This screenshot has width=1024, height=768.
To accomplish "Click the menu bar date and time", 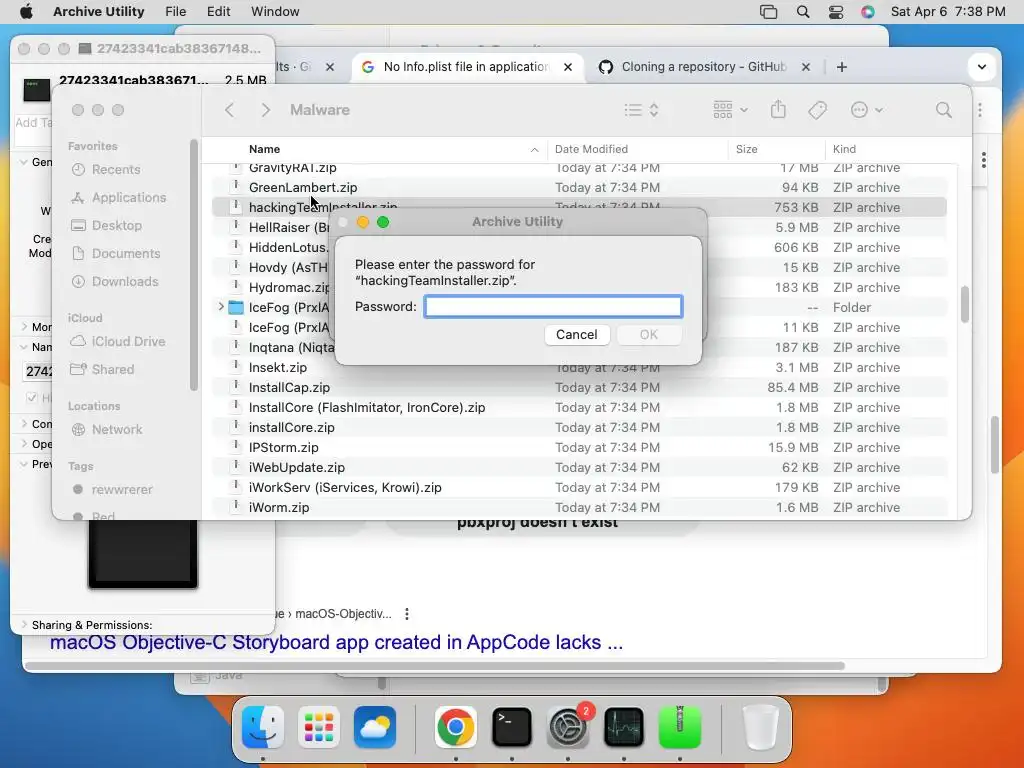I will [x=948, y=11].
